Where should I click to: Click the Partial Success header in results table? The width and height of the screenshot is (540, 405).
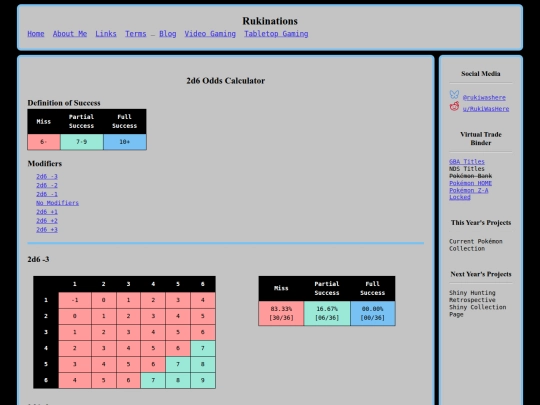(327, 289)
